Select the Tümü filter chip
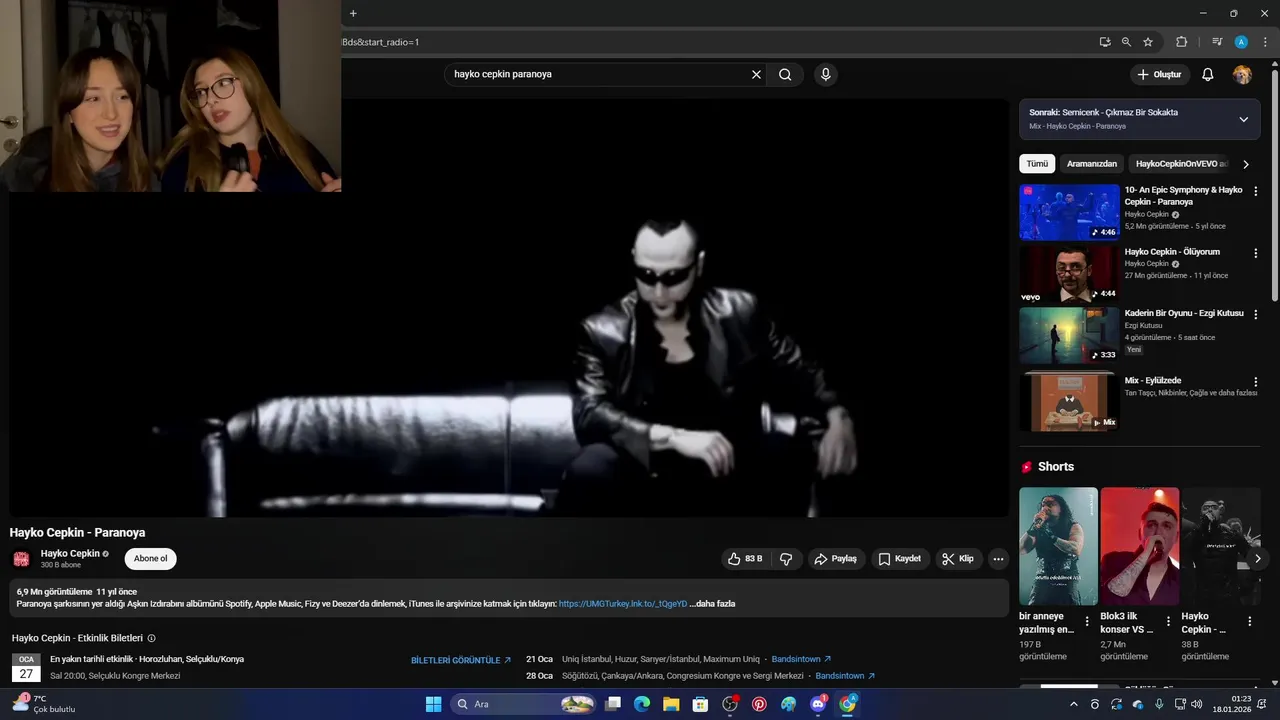1280x720 pixels. pos(1037,164)
